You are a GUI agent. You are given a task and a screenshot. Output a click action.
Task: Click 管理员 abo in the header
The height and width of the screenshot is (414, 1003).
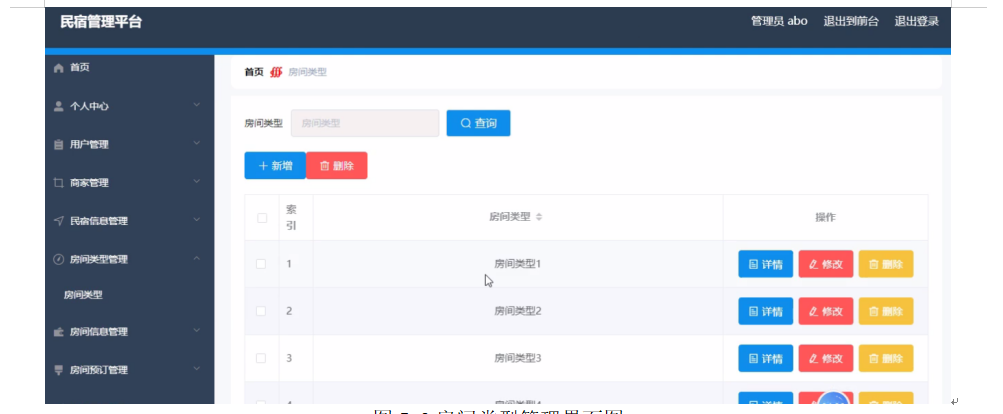779,21
